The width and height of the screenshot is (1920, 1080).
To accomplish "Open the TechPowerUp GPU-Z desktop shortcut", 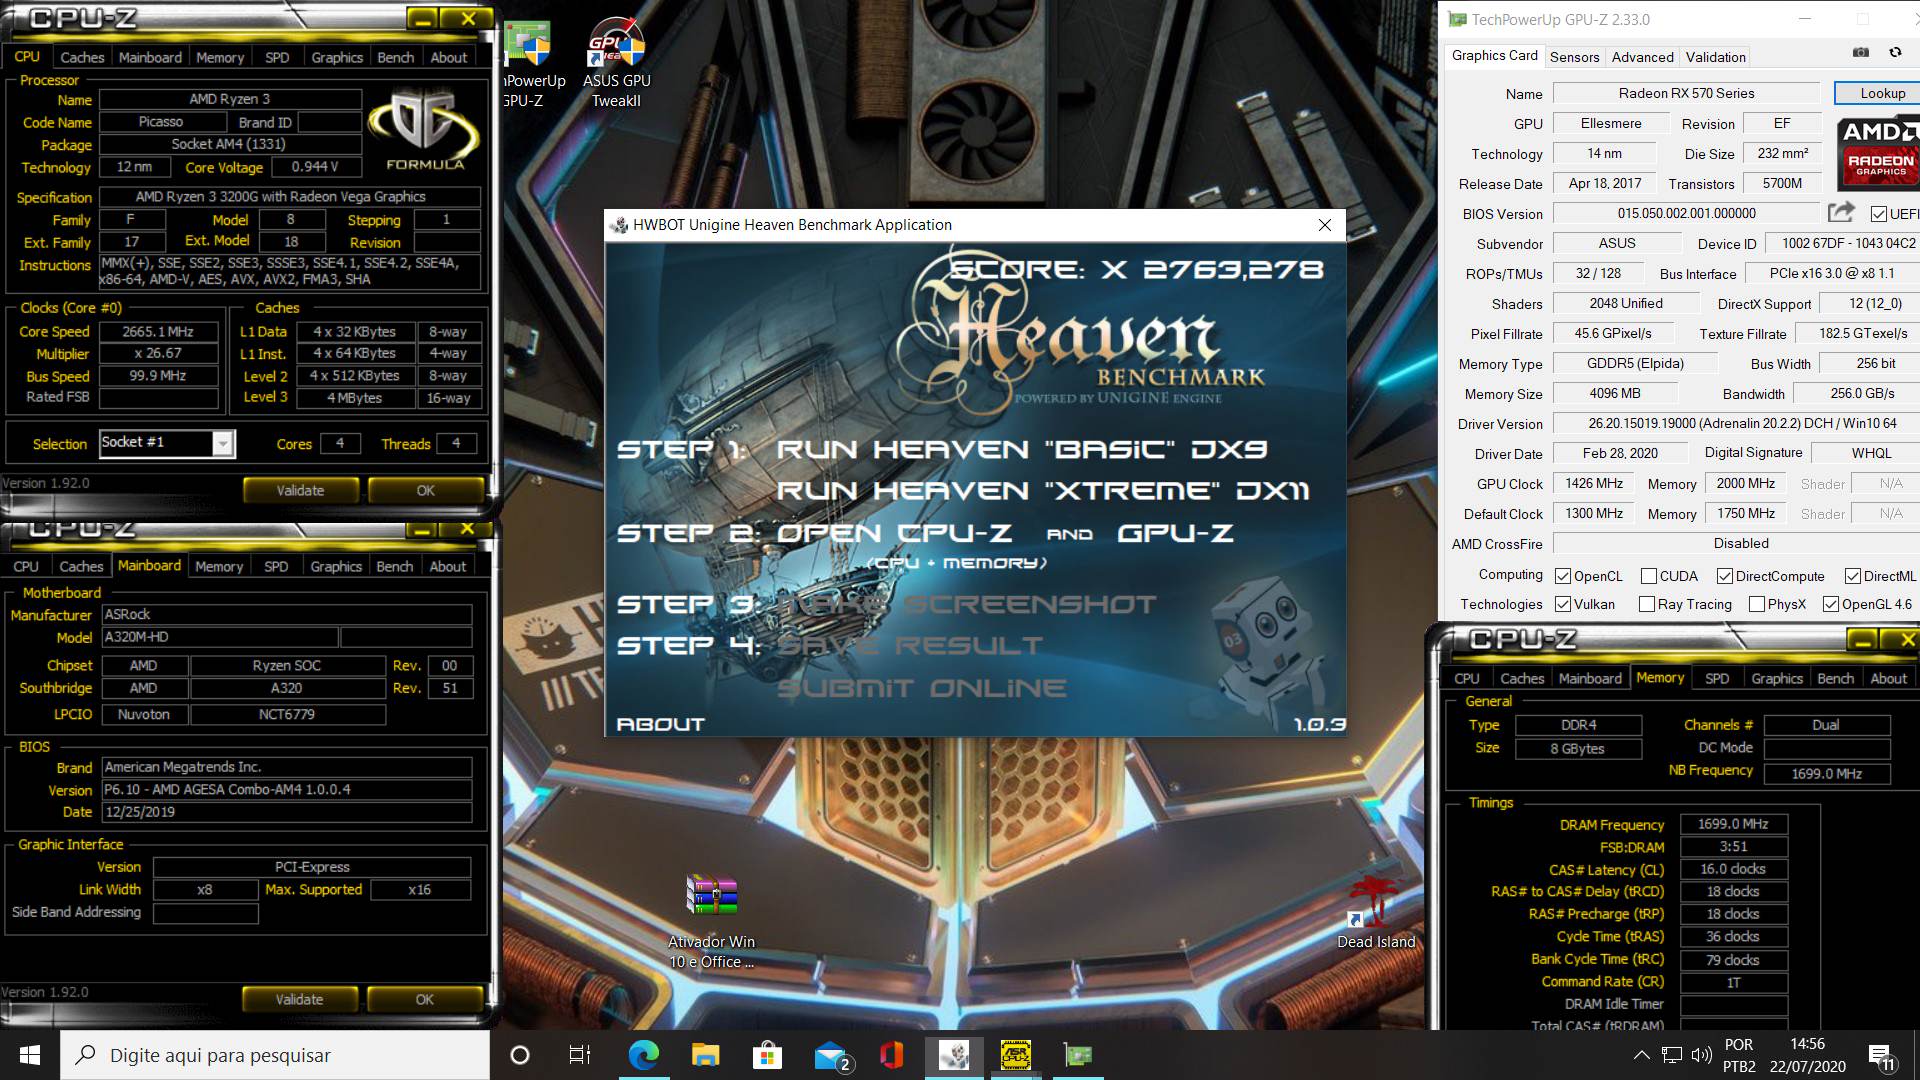I will (528, 62).
